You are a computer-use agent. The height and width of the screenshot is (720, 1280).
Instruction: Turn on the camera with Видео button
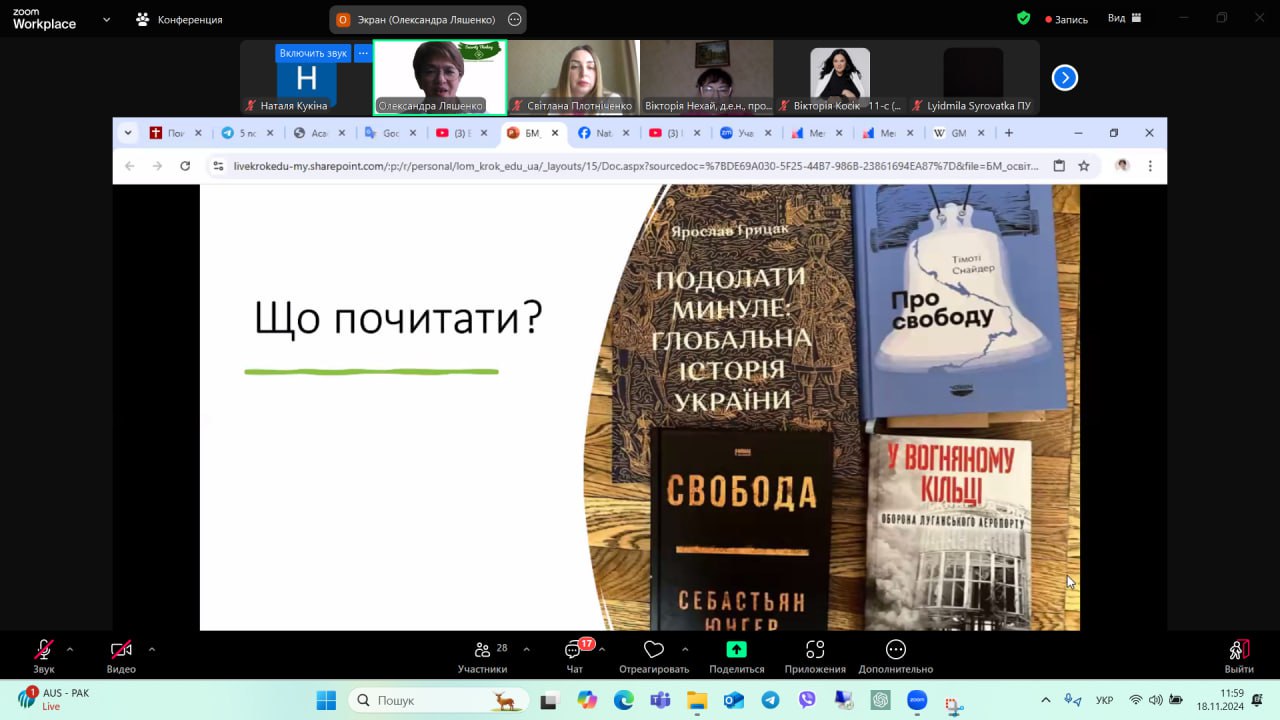click(121, 656)
